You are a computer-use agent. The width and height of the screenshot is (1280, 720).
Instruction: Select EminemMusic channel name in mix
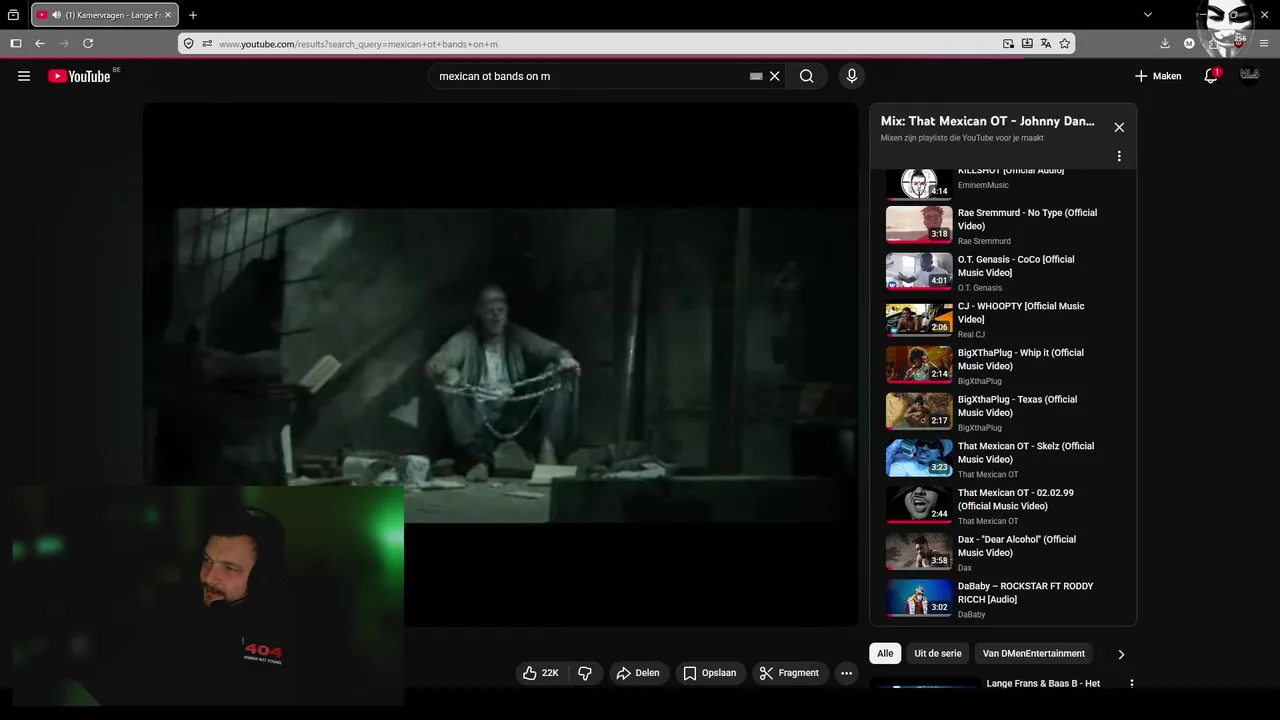983,185
